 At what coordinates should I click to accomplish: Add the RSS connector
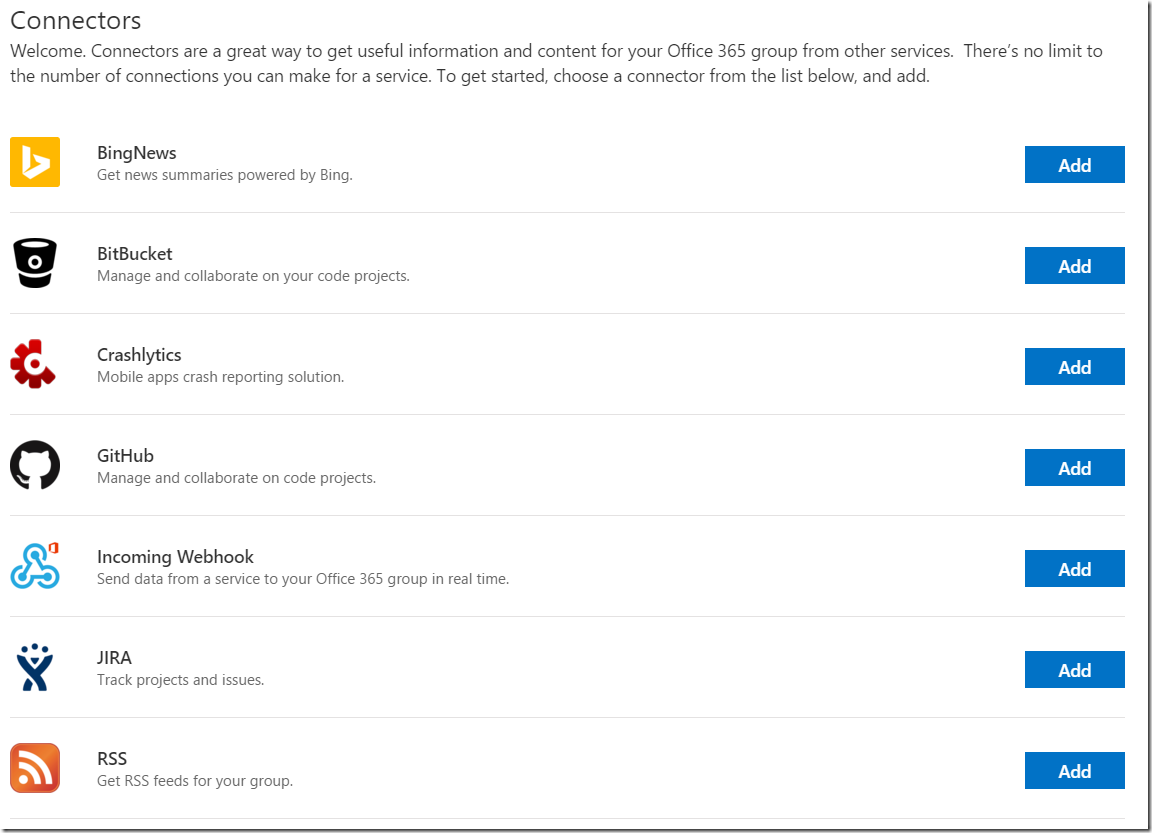tap(1074, 771)
